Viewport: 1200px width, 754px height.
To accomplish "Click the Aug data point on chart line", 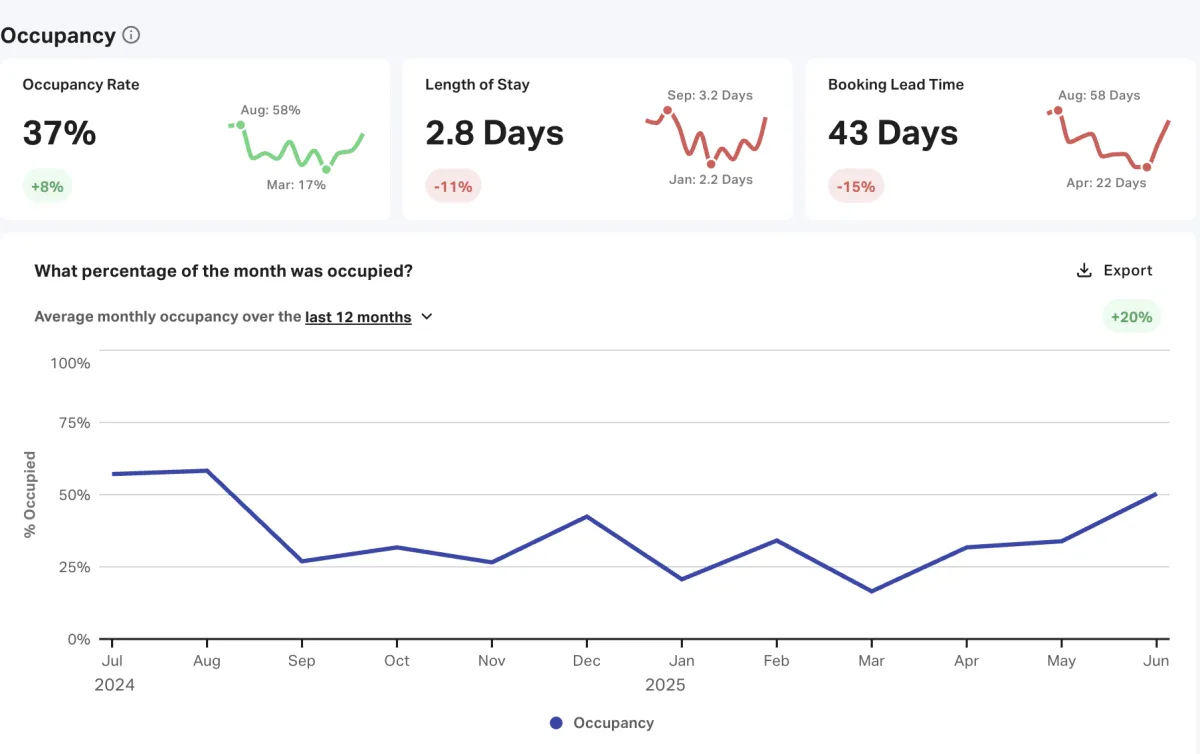I will [x=207, y=470].
